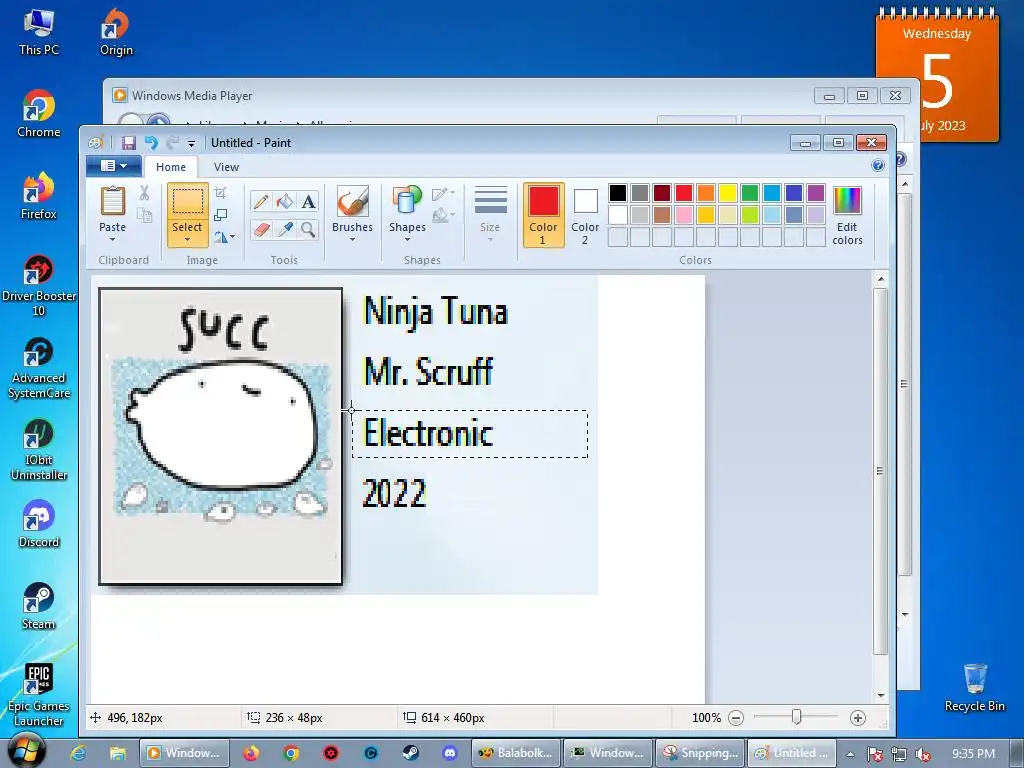Open the Paint file menu button
1024x768 pixels.
click(x=114, y=166)
